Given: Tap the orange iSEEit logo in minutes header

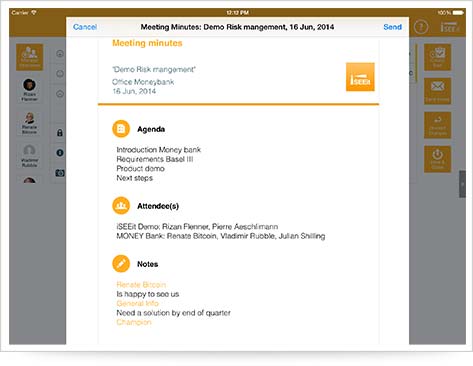Looking at the screenshot, I should [x=360, y=77].
